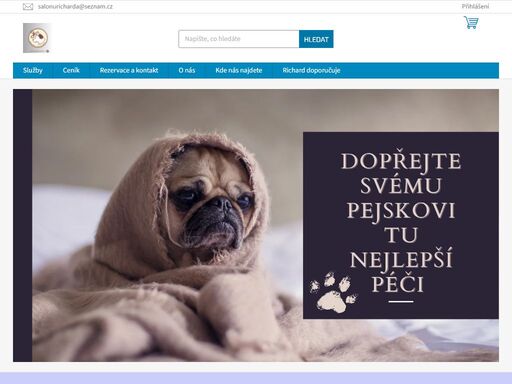Viewport: 512px width, 384px height.
Task: Click the envelope email icon
Action: (28, 7)
